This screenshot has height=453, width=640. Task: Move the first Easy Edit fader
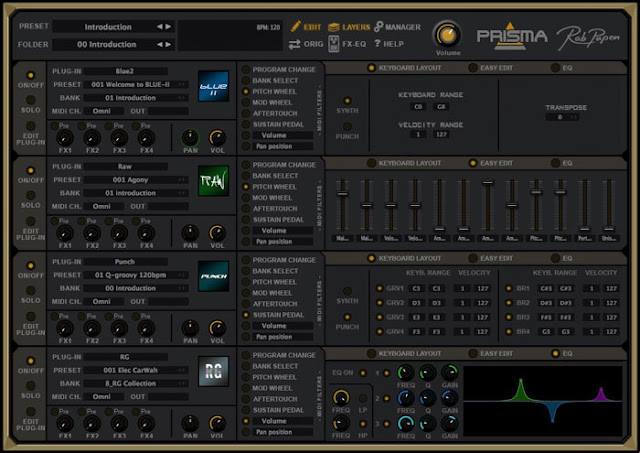(342, 194)
